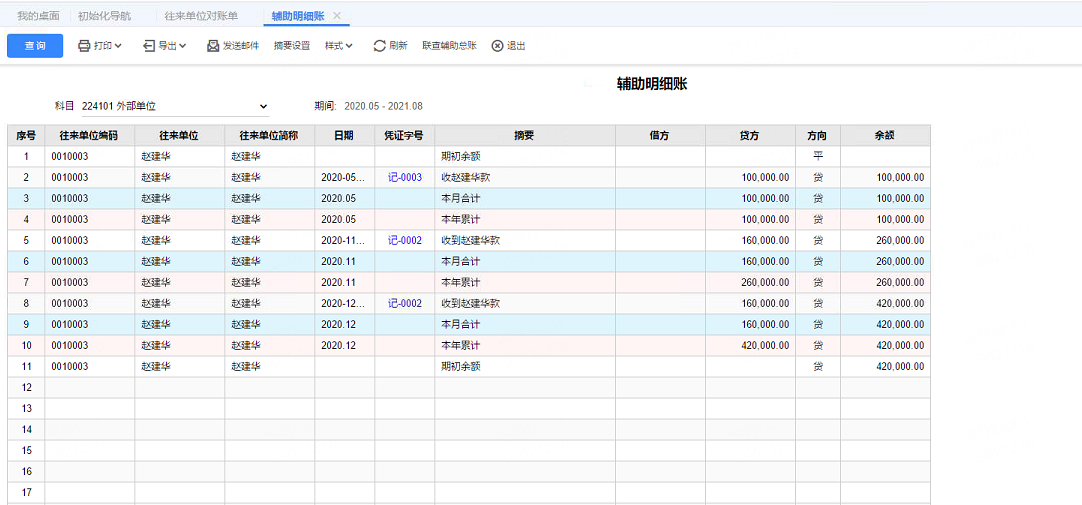1082x505 pixels.
Task: Open 摘要设置
Action: pyautogui.click(x=292, y=46)
